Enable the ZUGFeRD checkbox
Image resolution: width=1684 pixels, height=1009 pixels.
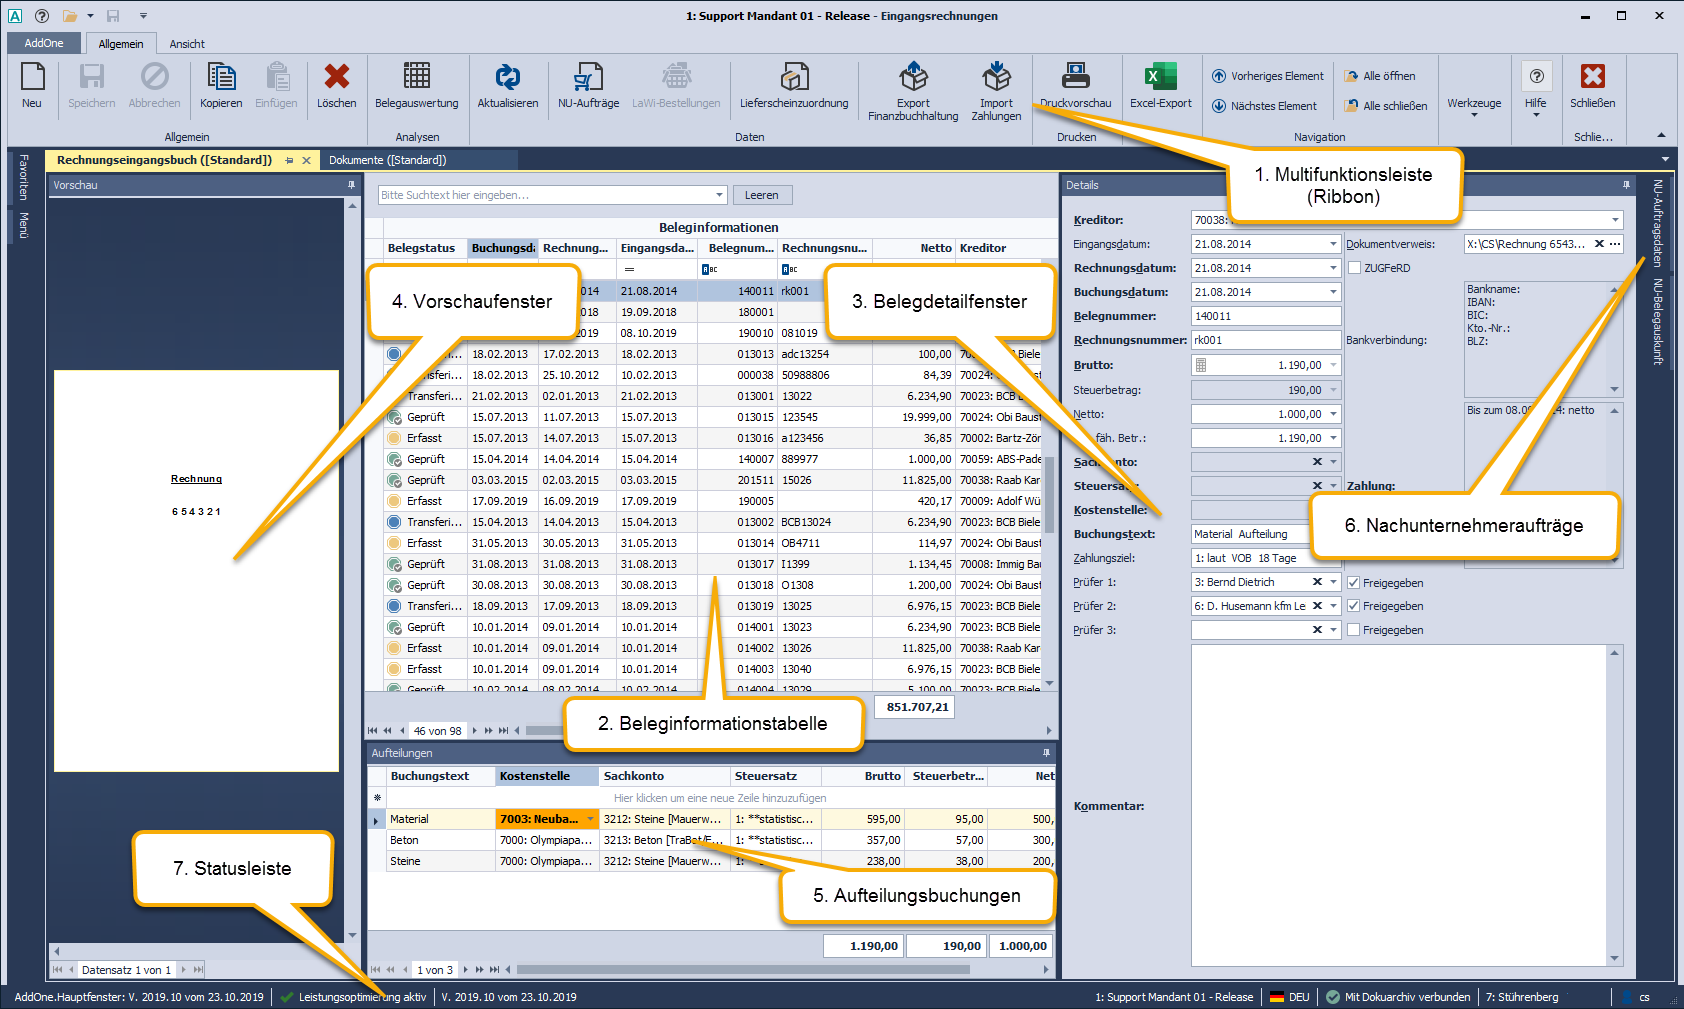(1354, 268)
